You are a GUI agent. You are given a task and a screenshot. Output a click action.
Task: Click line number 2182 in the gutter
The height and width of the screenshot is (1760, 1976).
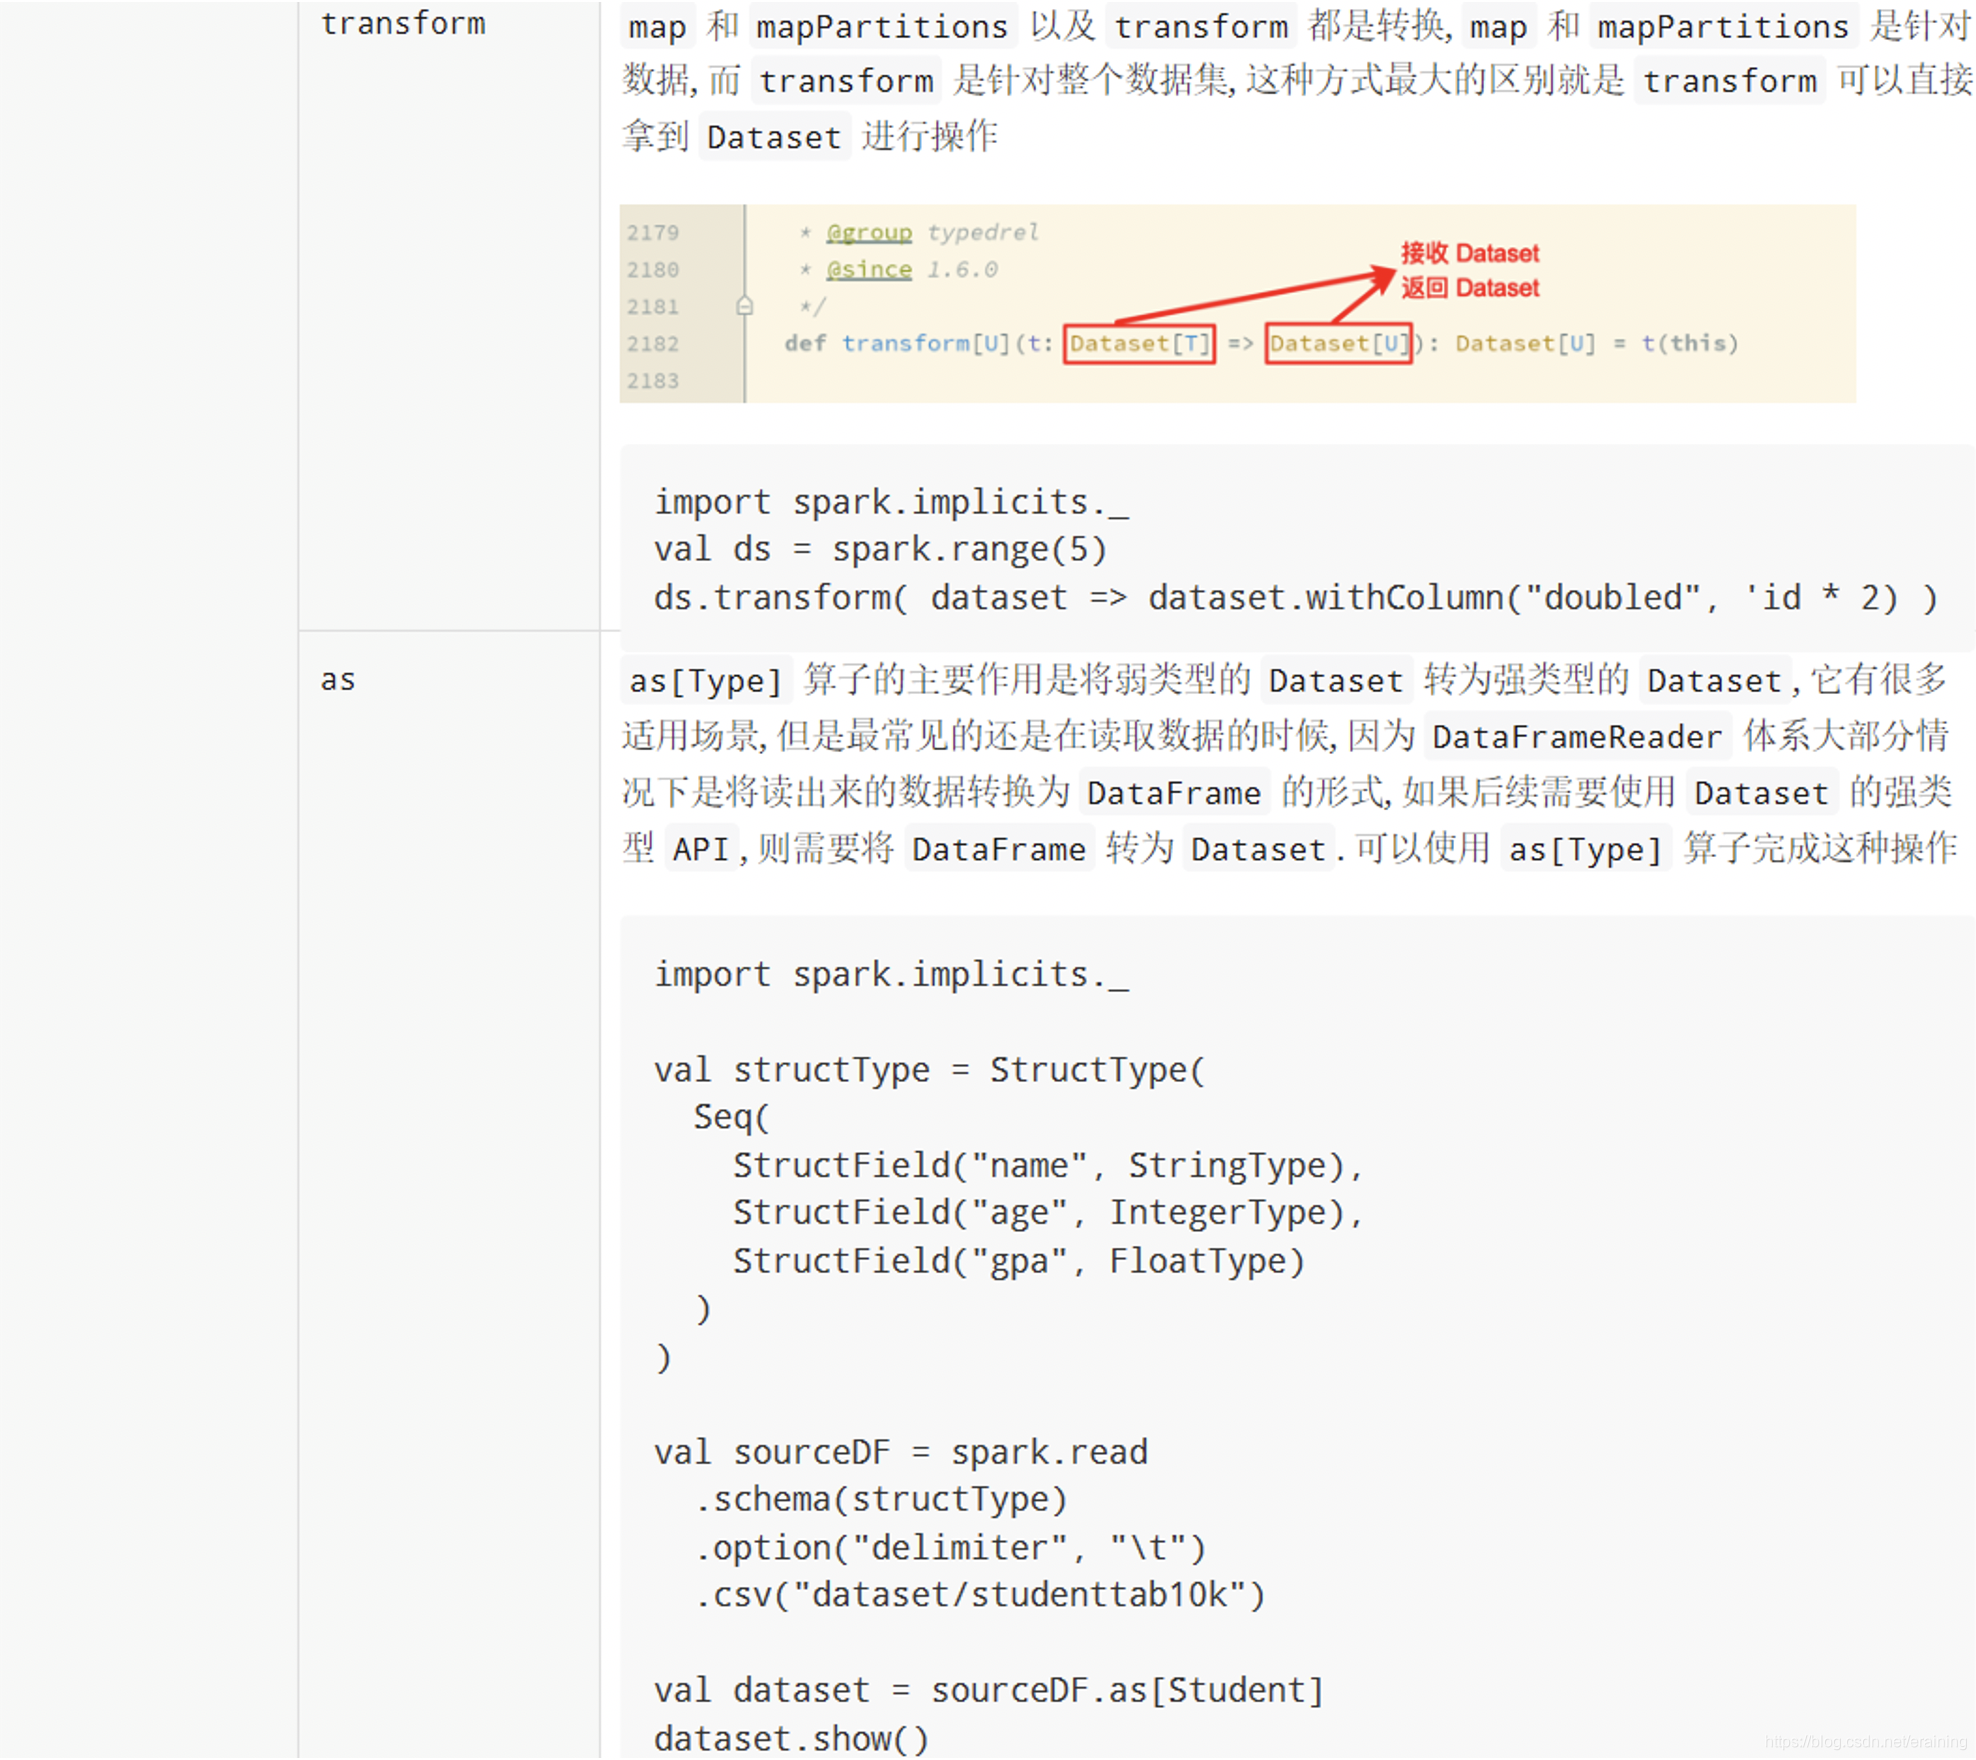click(x=652, y=344)
